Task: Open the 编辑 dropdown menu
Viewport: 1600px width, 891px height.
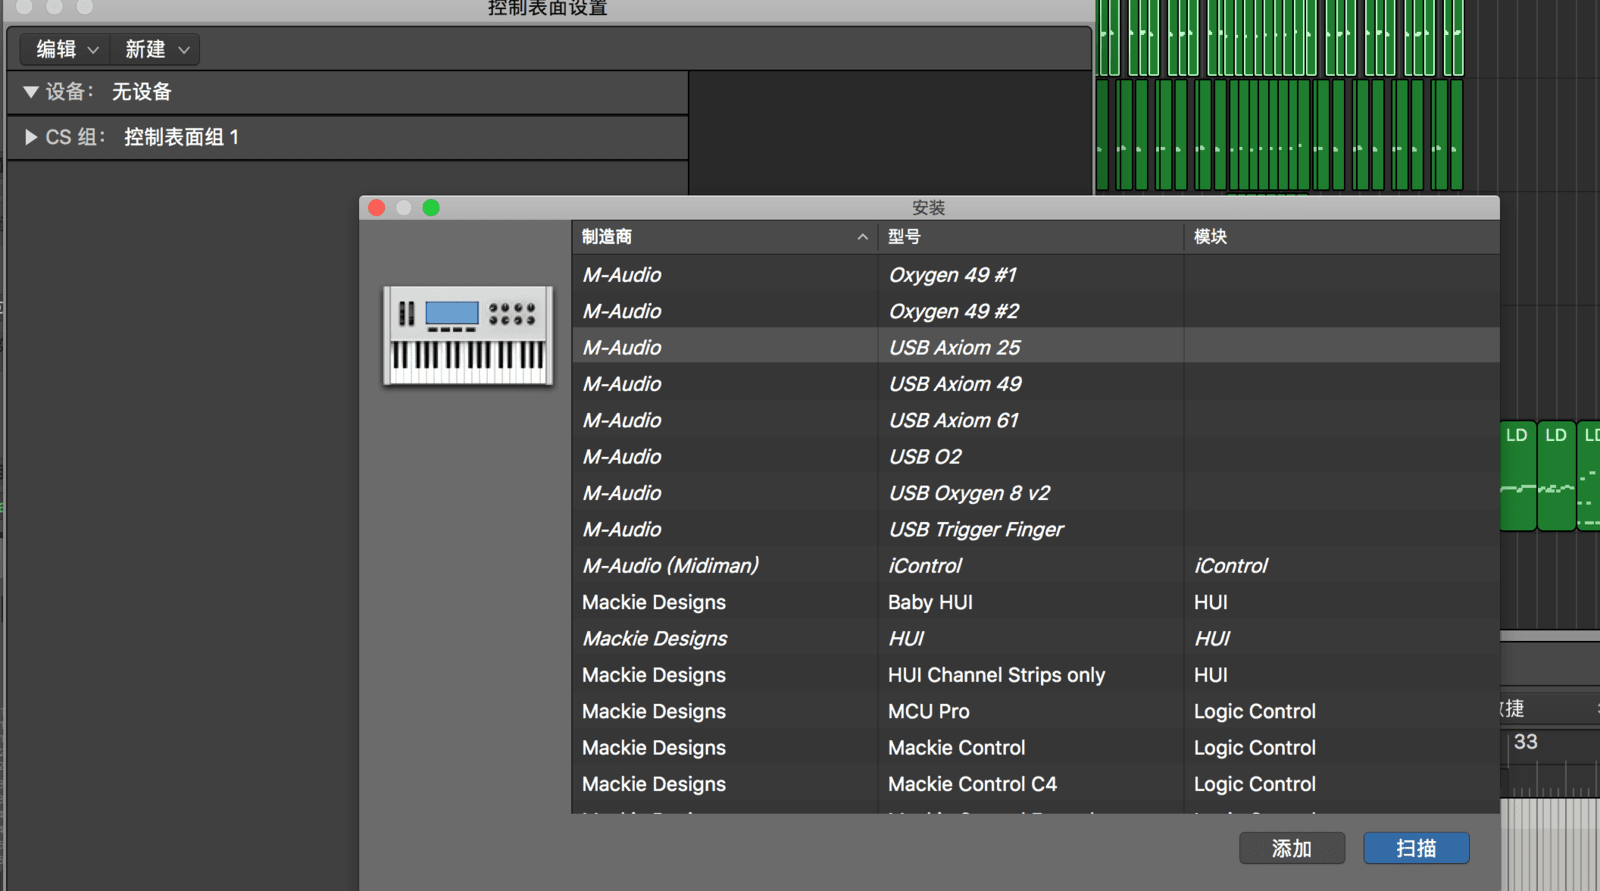Action: [67, 49]
